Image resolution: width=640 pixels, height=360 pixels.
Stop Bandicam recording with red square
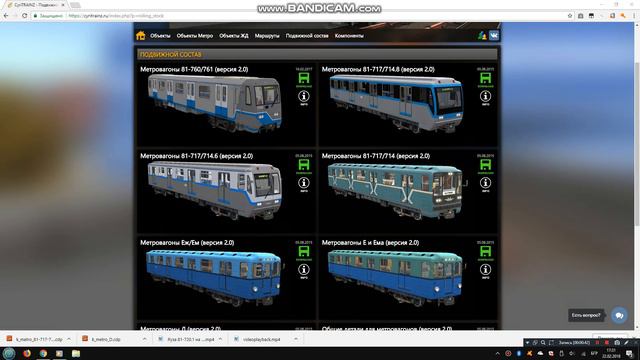(607, 342)
